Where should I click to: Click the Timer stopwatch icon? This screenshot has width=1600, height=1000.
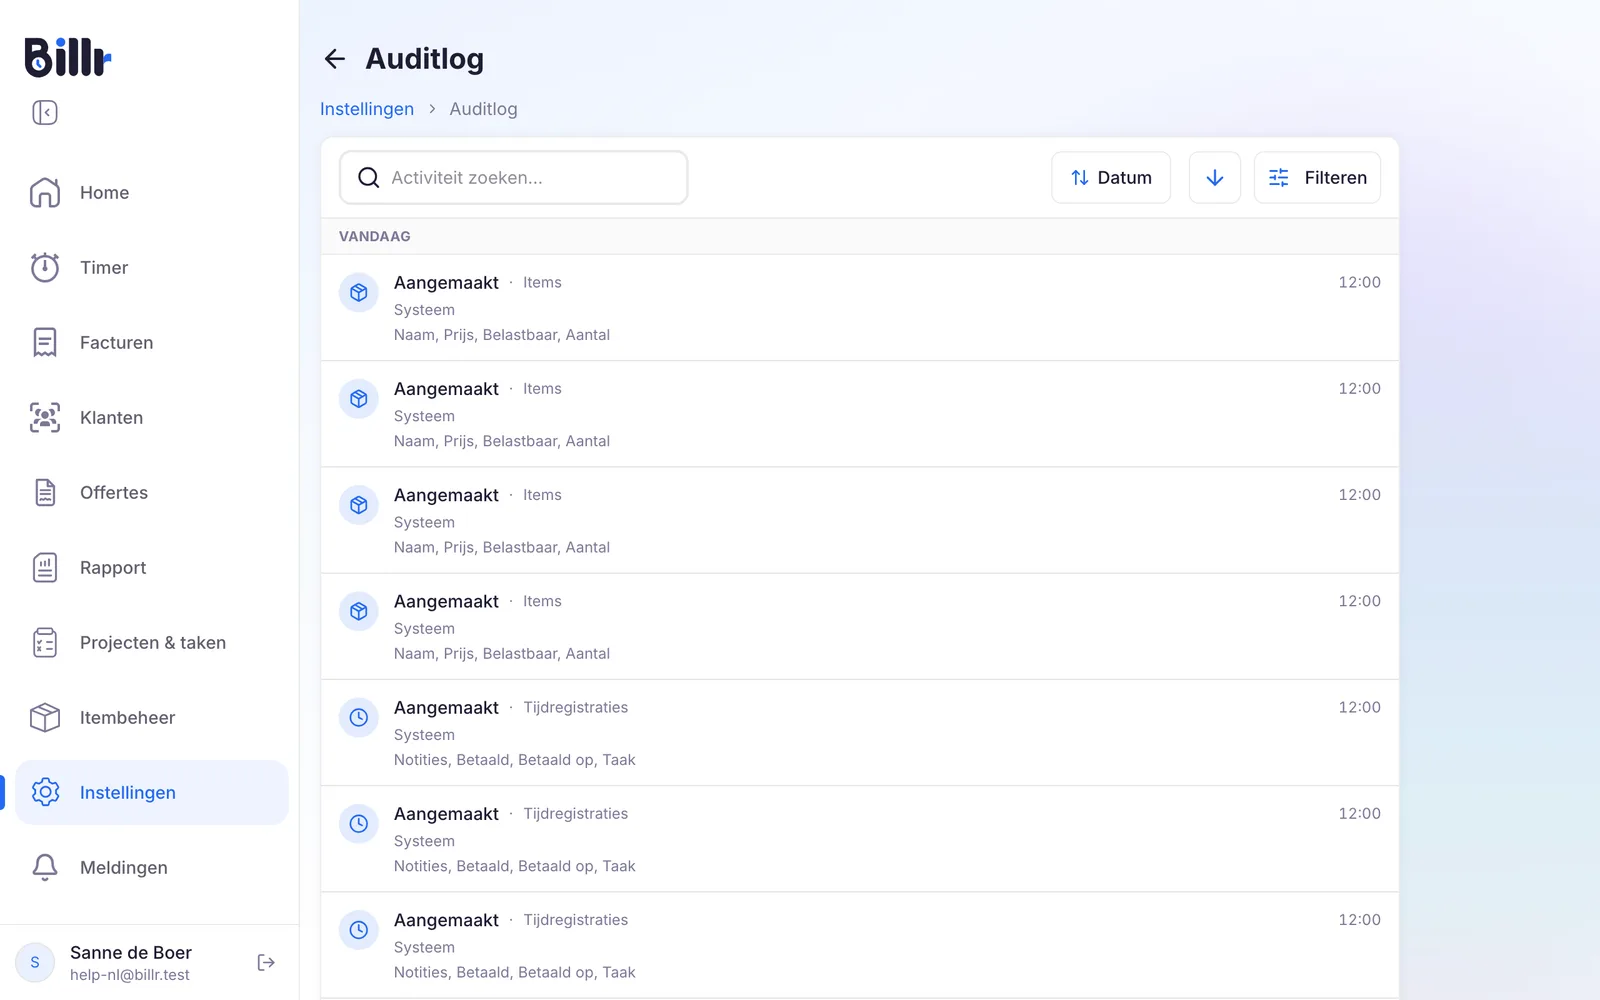pos(45,268)
